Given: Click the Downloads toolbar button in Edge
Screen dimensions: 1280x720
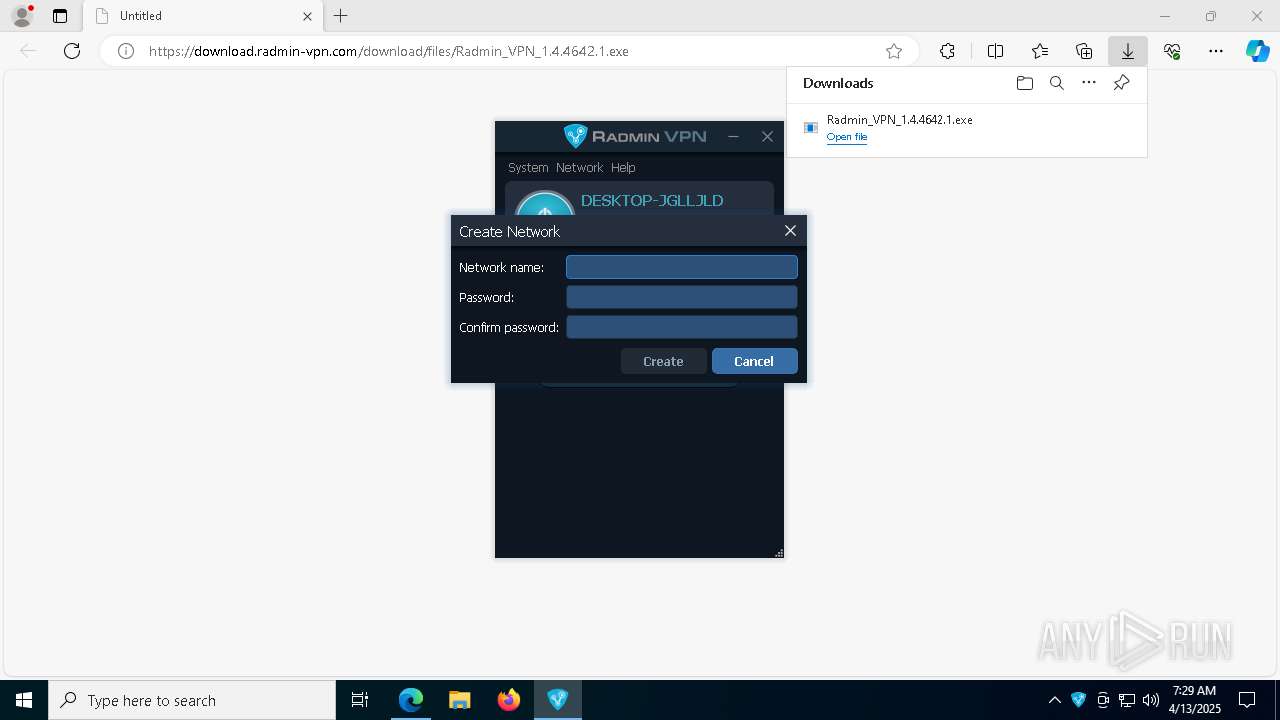Looking at the screenshot, I should pyautogui.click(x=1128, y=51).
